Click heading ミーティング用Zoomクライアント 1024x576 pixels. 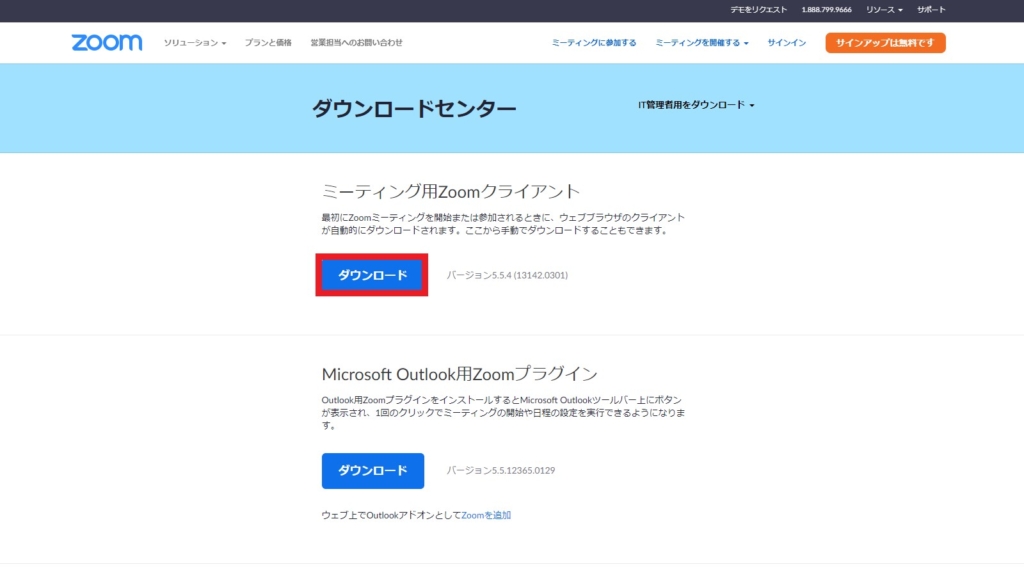pyautogui.click(x=451, y=191)
